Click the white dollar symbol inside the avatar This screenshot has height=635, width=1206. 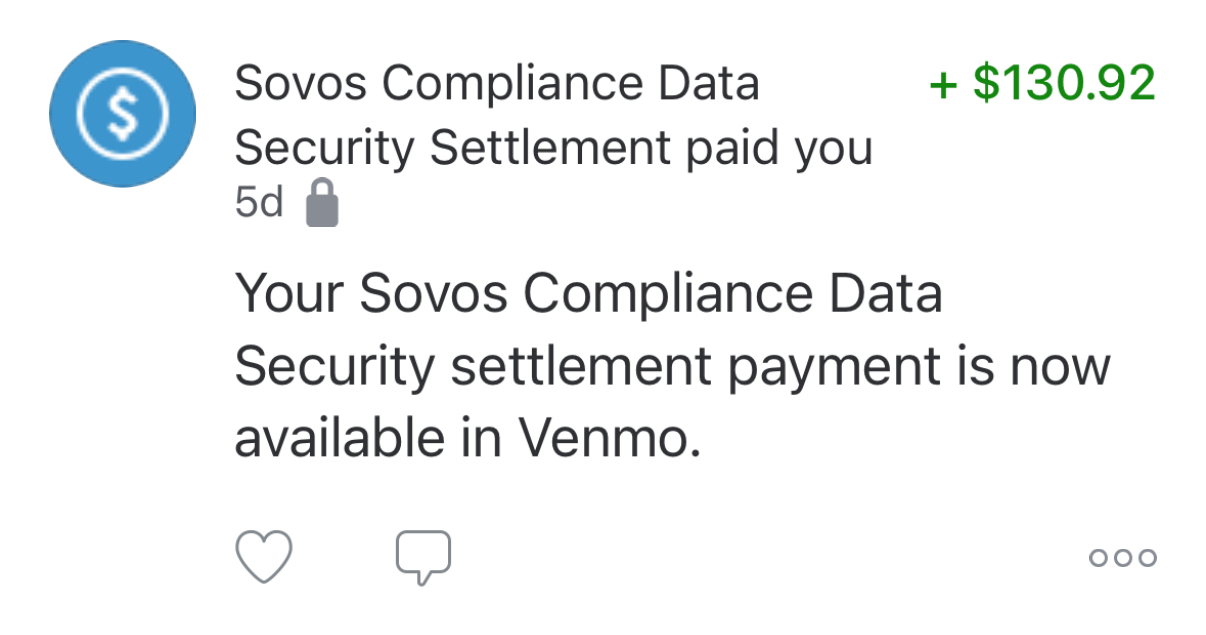122,114
